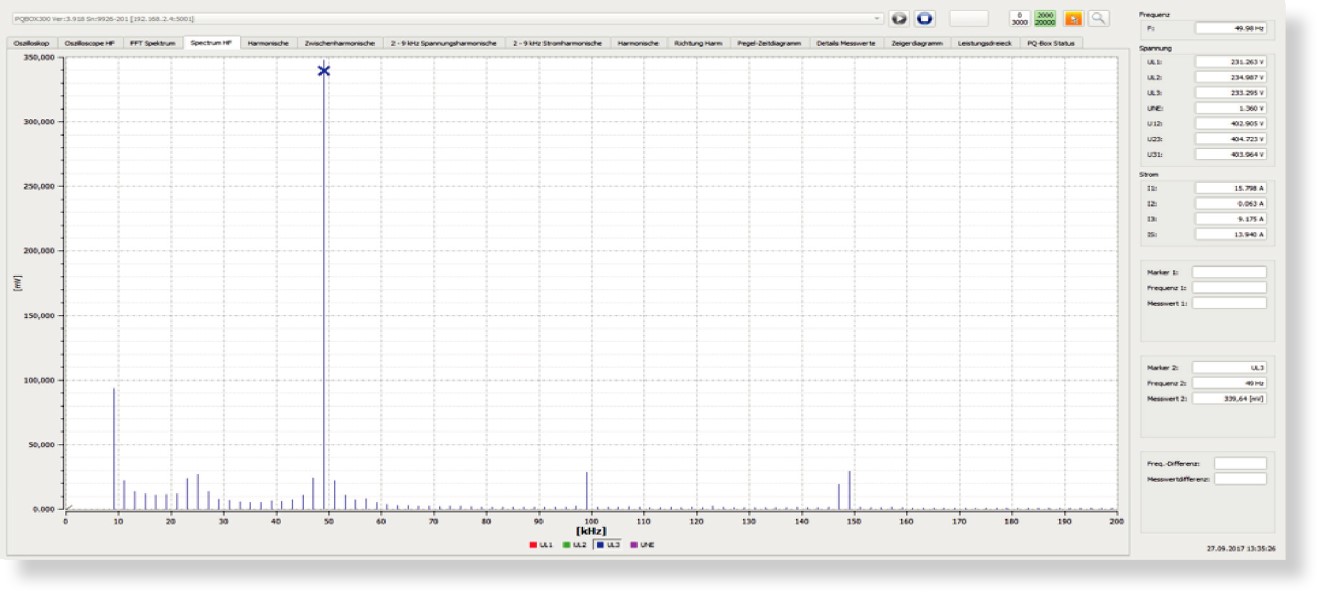1318x592 pixels.
Task: Open the Zwischenharmonische tab
Action: 340,43
